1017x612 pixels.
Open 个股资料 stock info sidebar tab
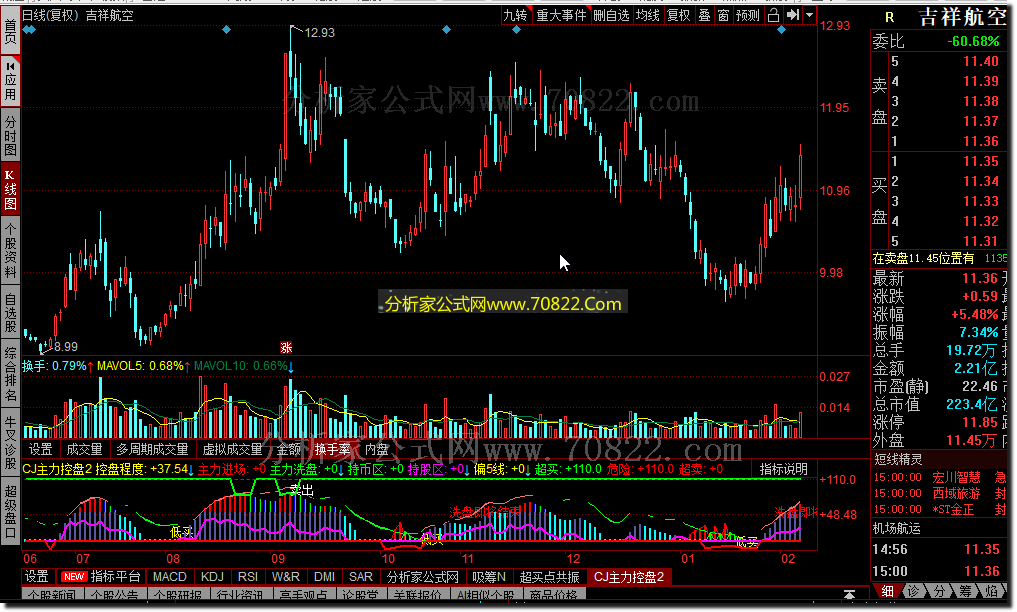pos(10,250)
